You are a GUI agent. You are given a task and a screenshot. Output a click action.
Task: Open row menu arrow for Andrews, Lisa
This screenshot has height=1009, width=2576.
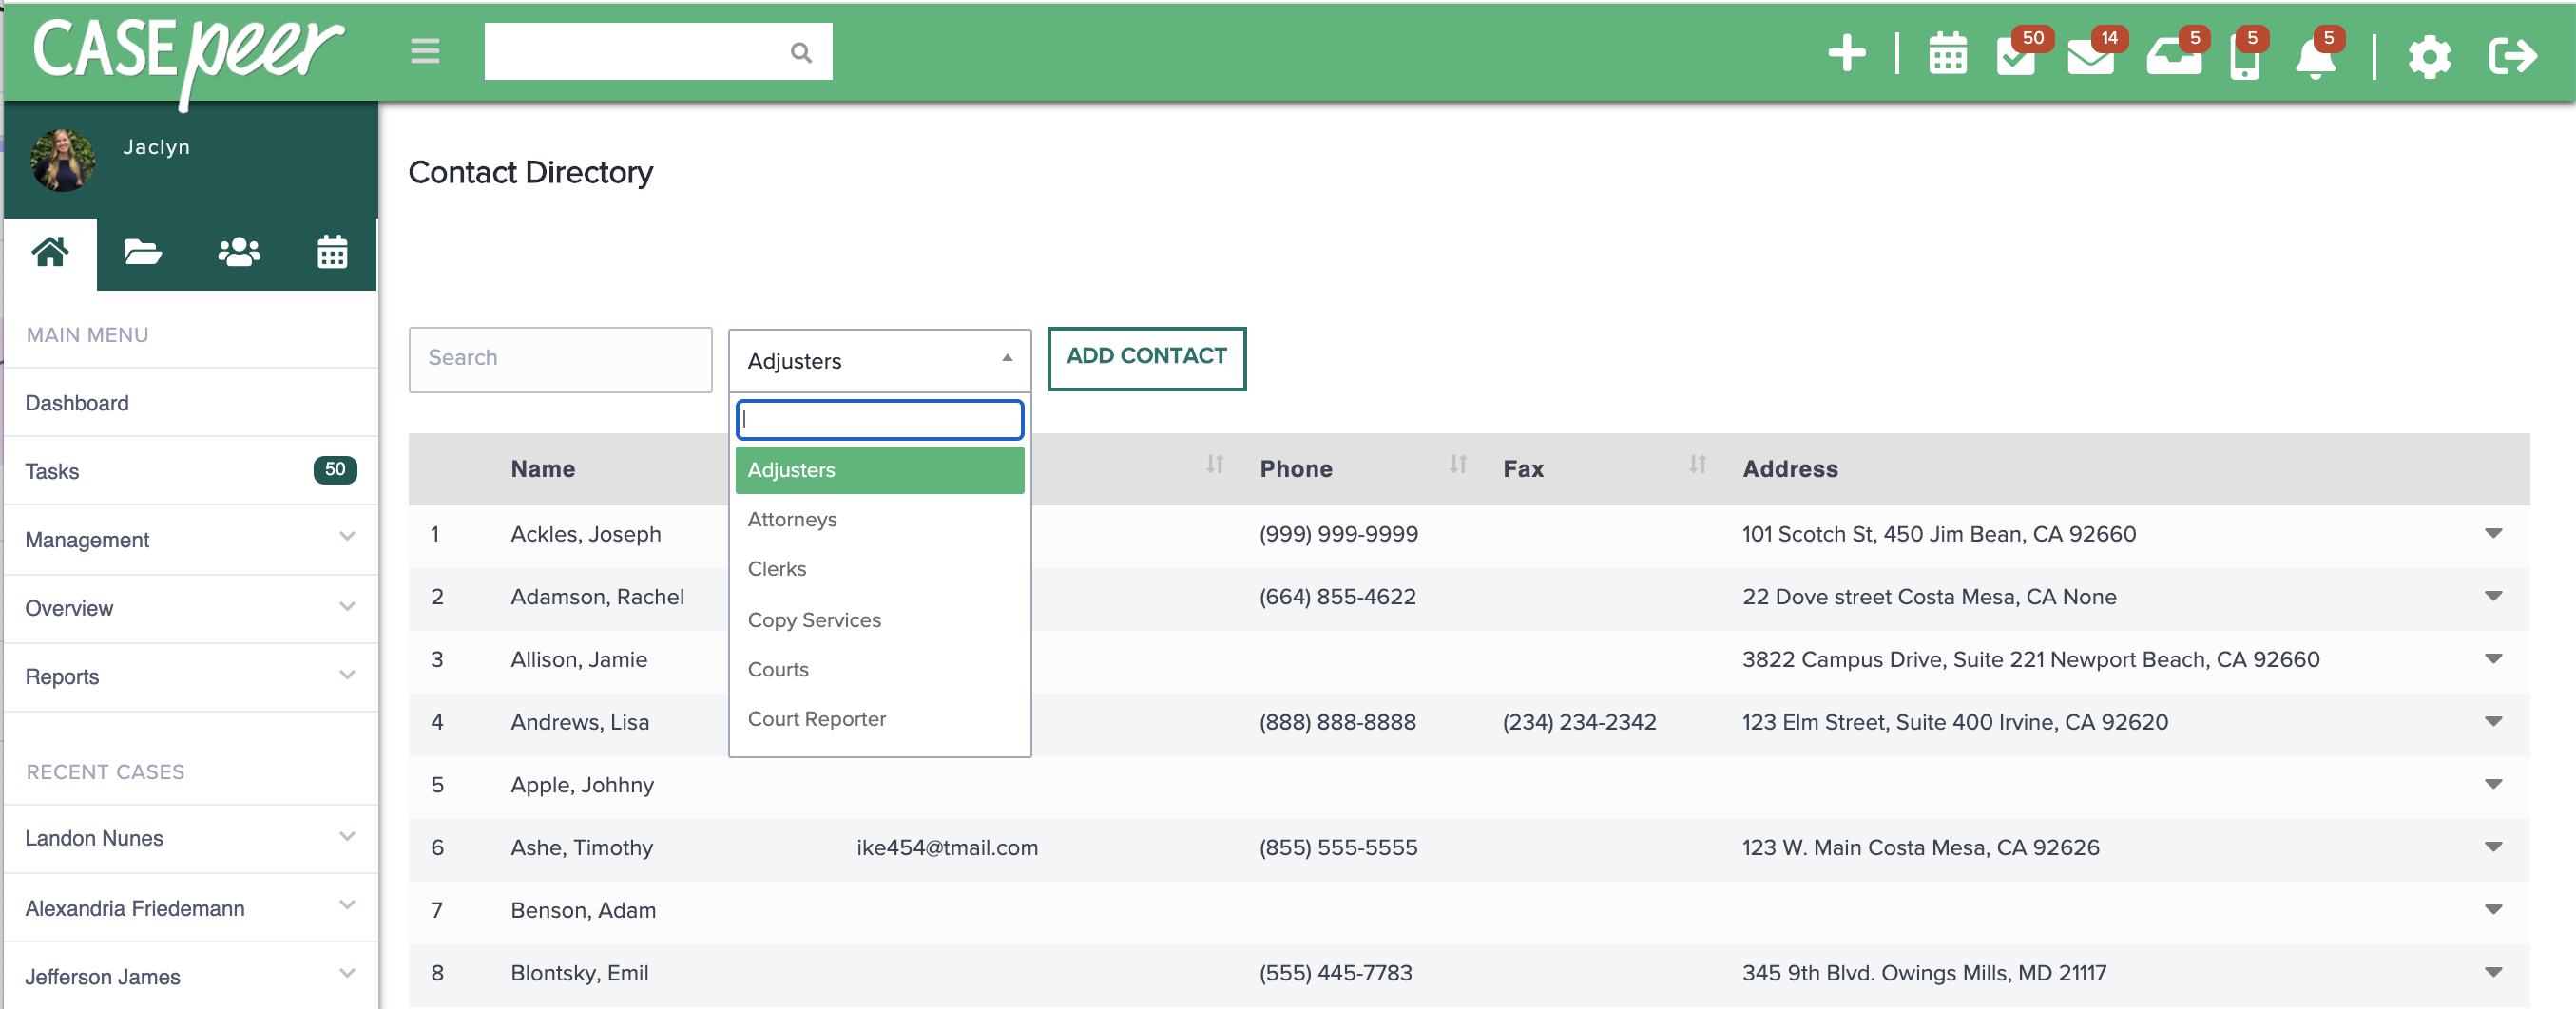click(x=2493, y=721)
